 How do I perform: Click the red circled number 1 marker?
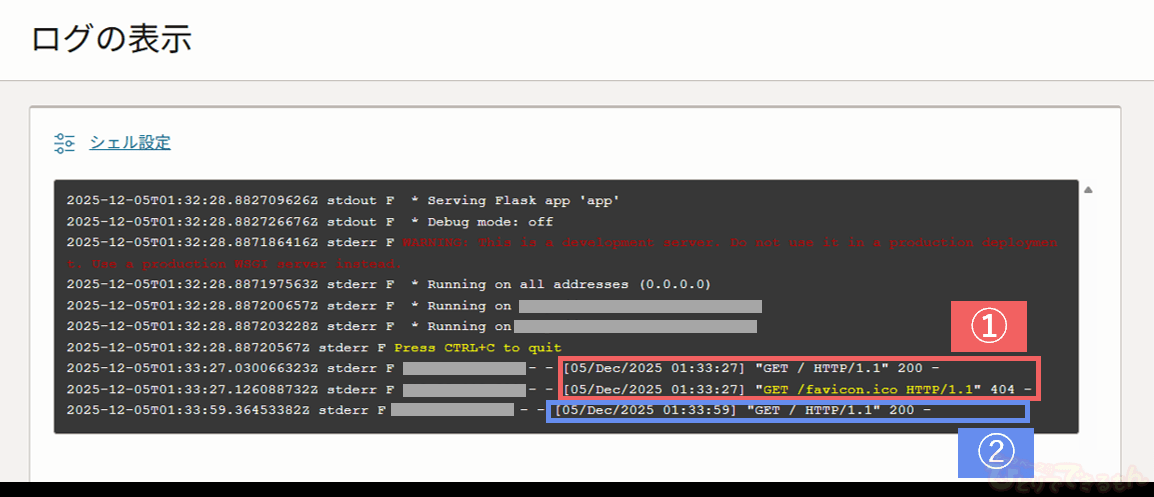pos(989,326)
